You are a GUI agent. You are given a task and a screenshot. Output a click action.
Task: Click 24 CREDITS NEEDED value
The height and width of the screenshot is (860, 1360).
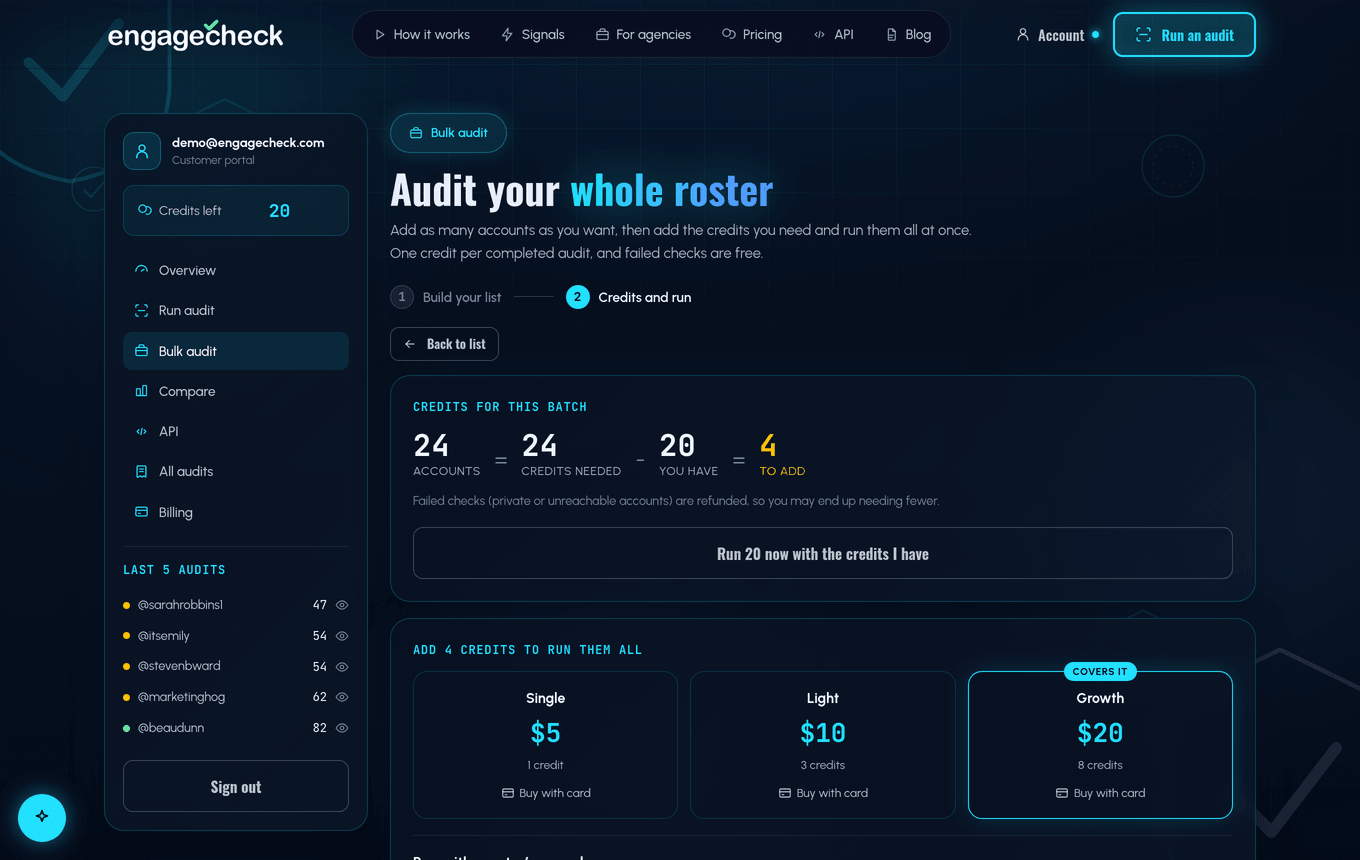[x=571, y=453]
